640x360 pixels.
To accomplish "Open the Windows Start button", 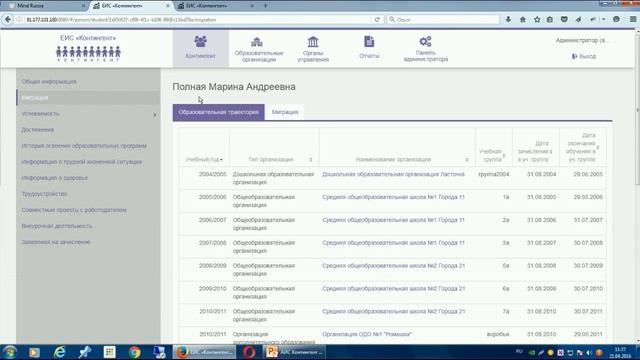I will click(9, 352).
